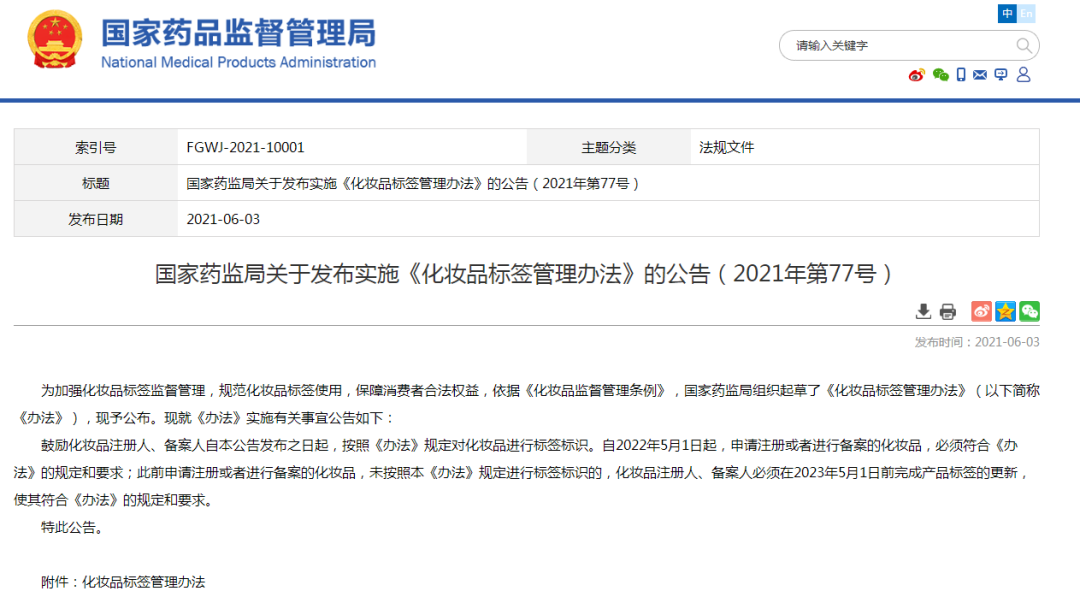Switch language to 中
The width and height of the screenshot is (1080, 597).
tap(1007, 13)
